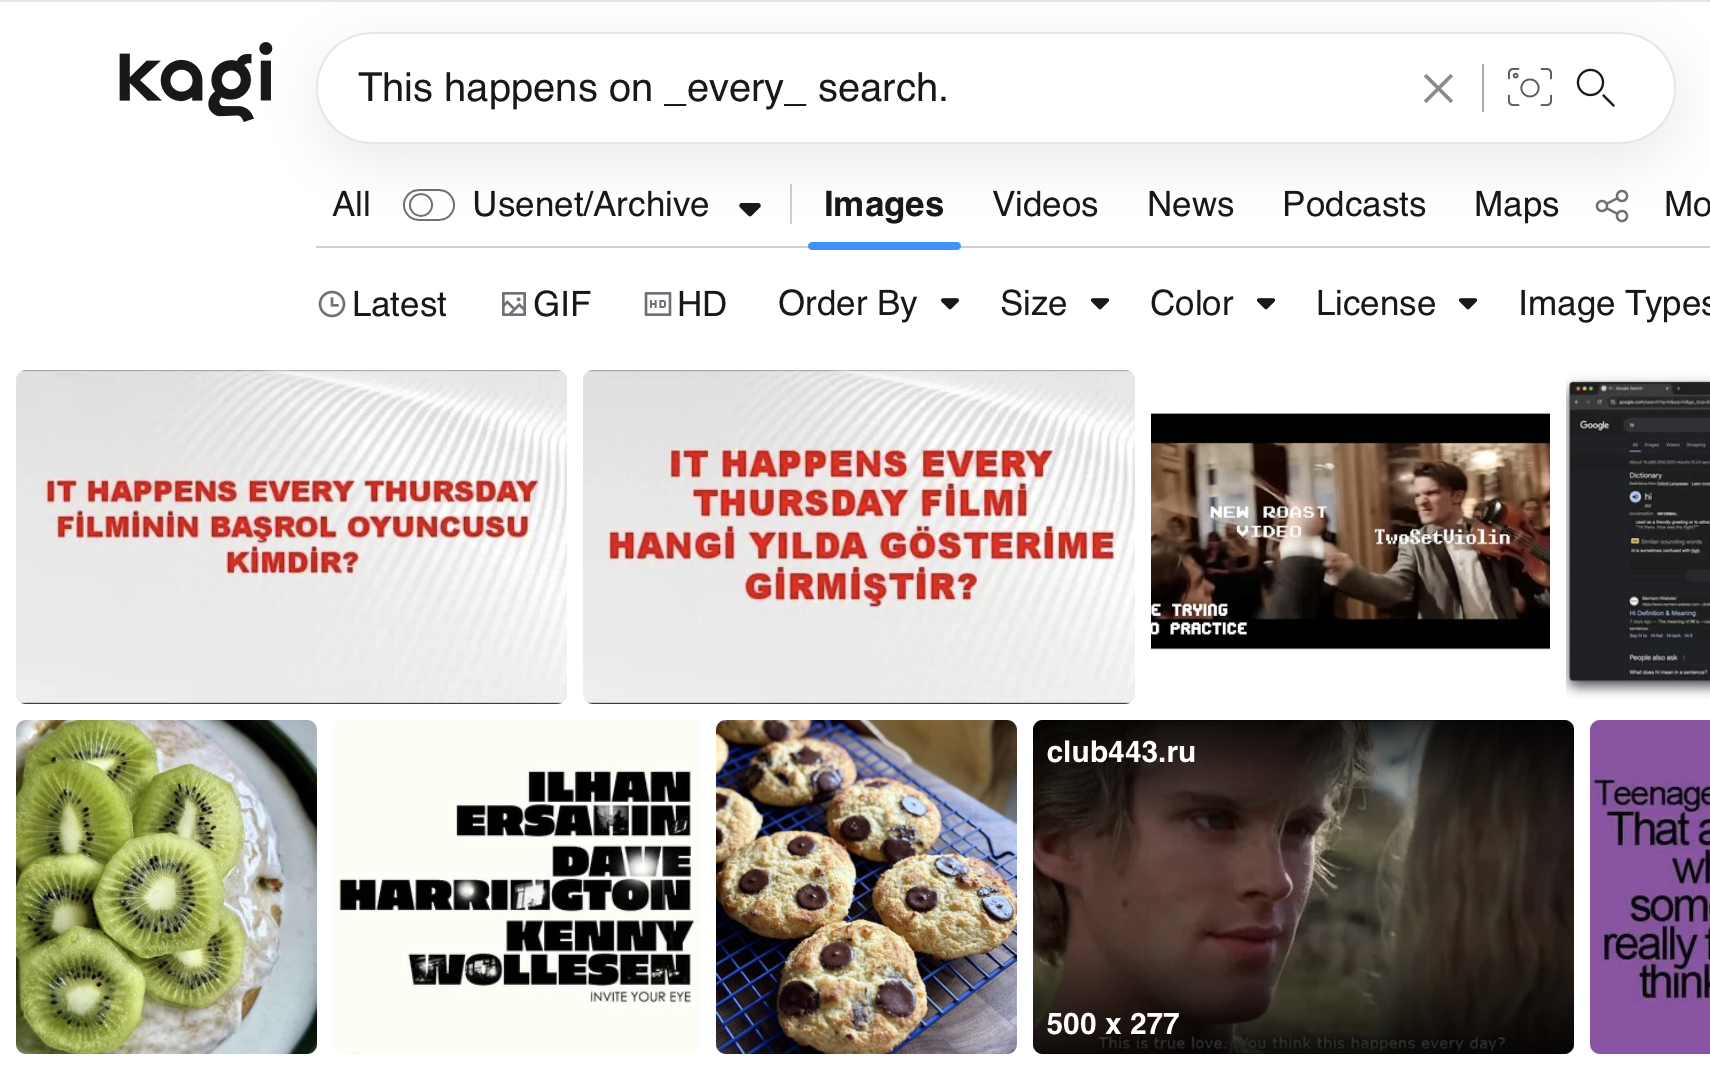This screenshot has height=1066, width=1710.
Task: Open the Size filter dropdown
Action: [x=1055, y=304]
